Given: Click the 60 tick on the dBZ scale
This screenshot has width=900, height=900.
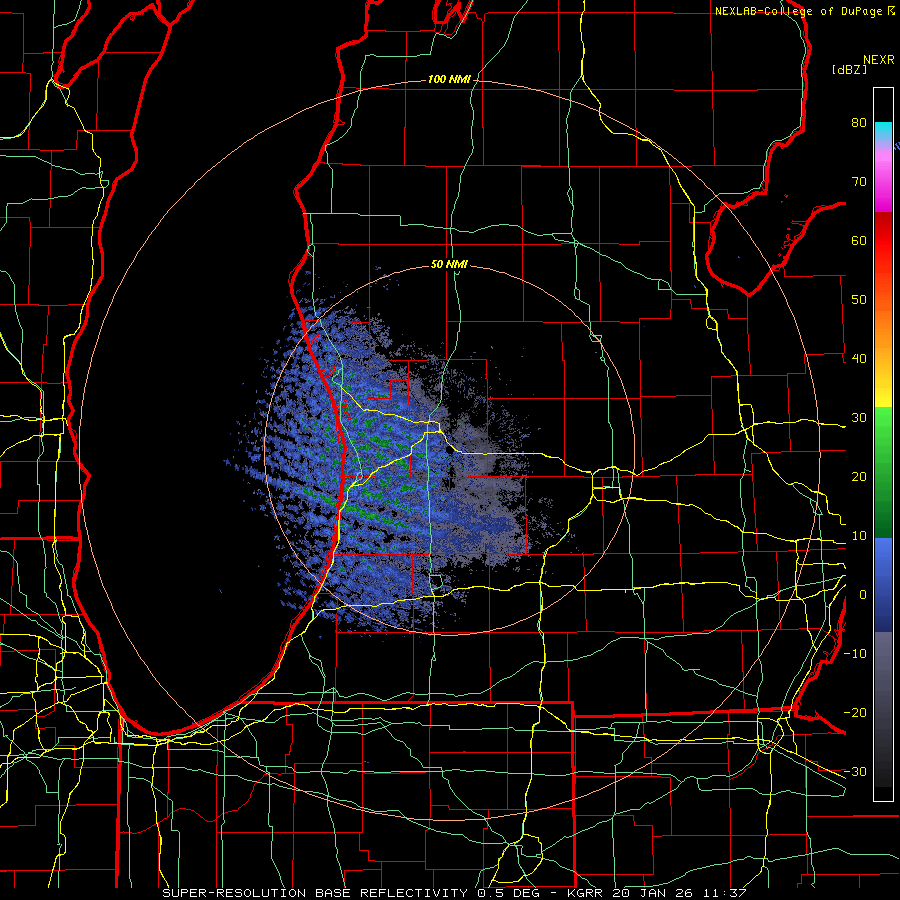Looking at the screenshot, I should coord(859,241).
